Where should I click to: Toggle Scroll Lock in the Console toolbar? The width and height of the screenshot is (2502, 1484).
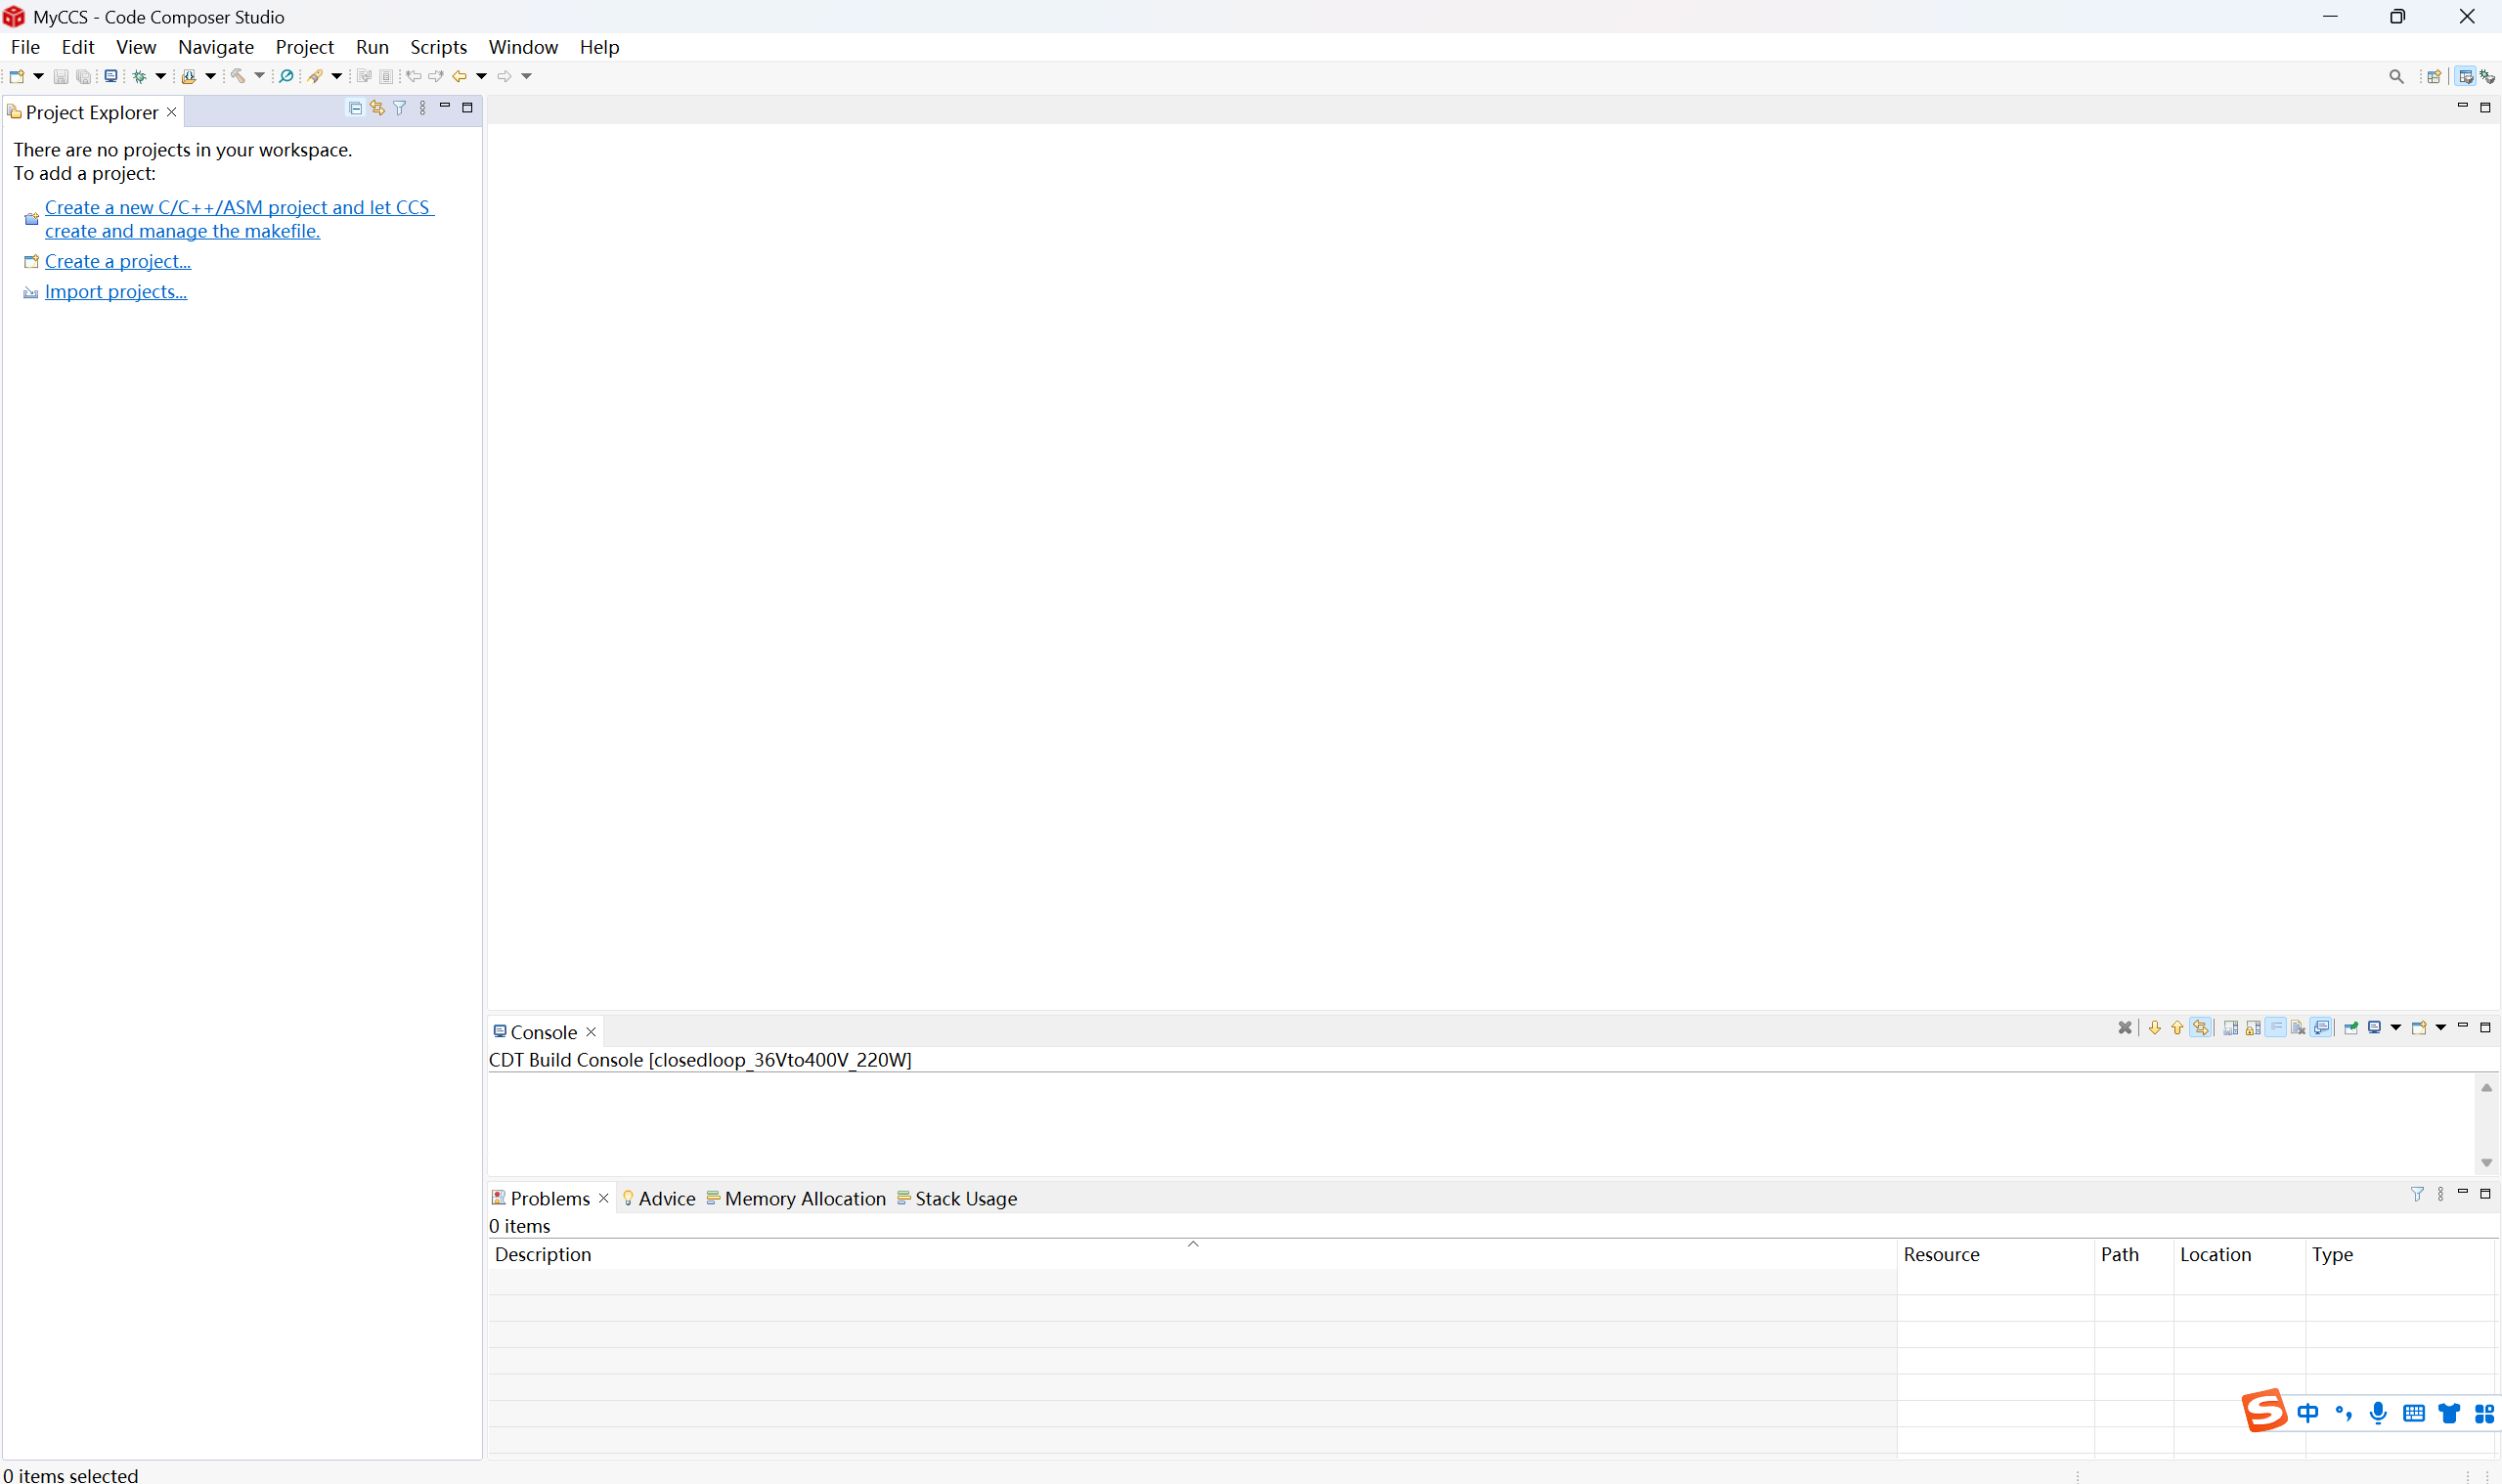point(2255,1029)
